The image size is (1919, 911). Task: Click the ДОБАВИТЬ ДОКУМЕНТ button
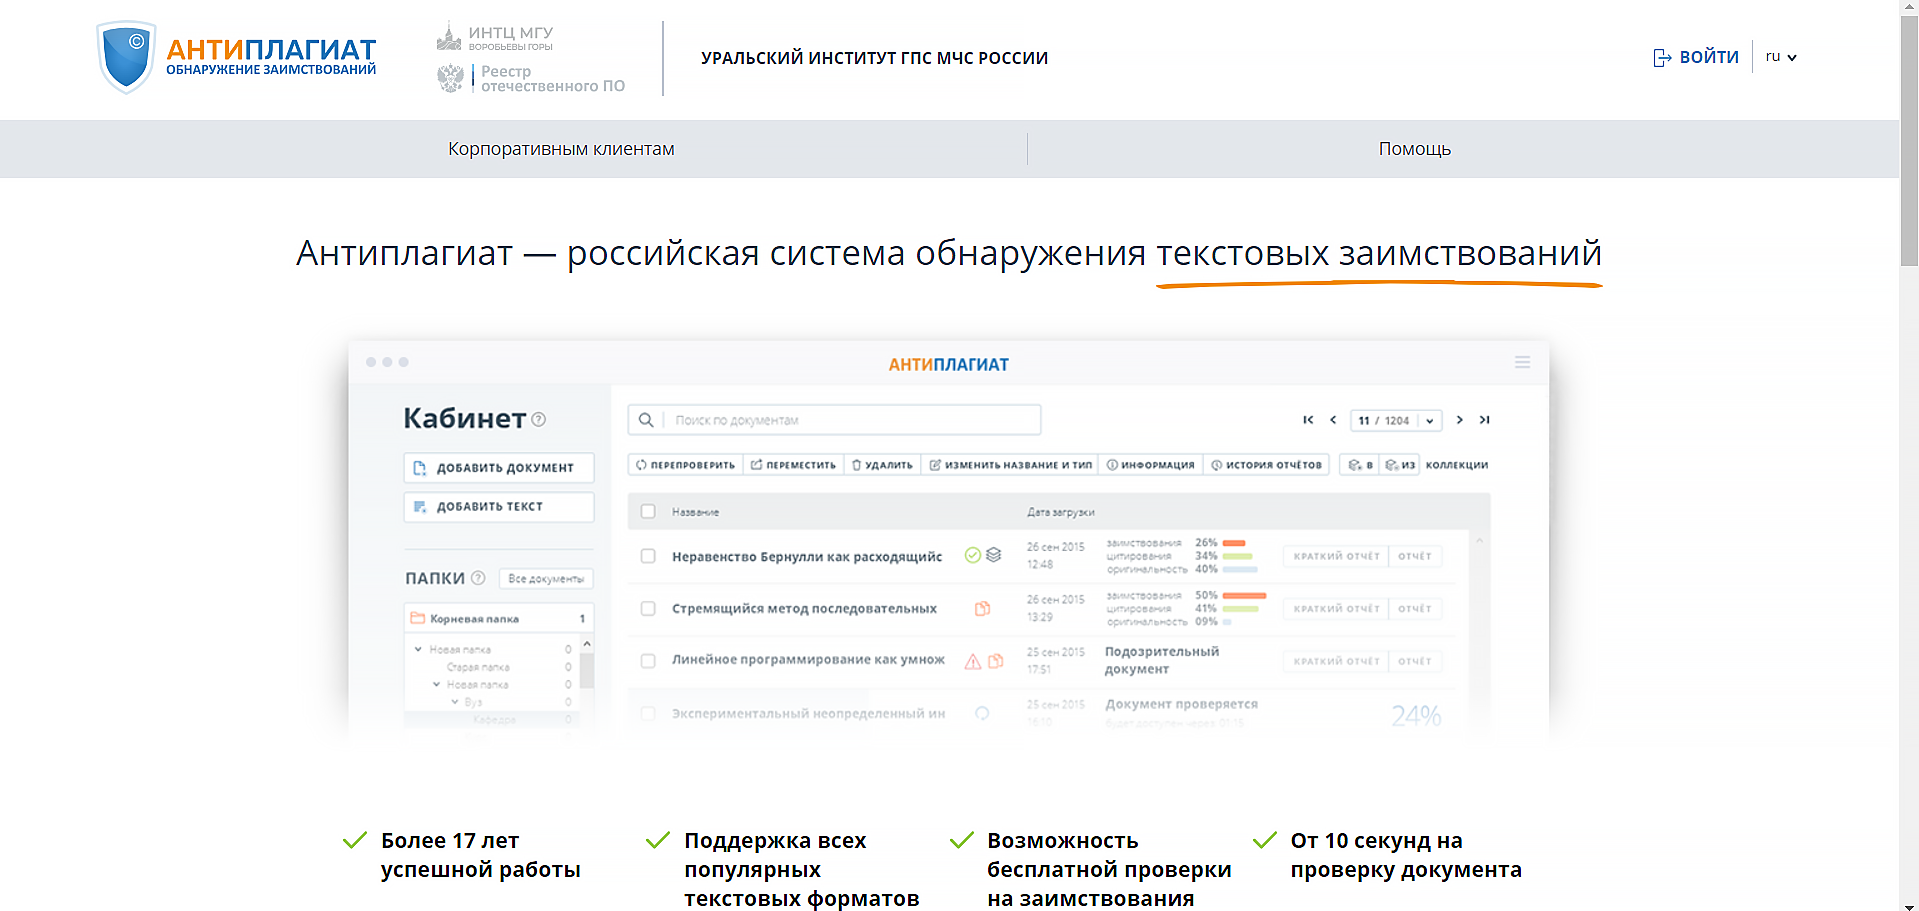(499, 467)
